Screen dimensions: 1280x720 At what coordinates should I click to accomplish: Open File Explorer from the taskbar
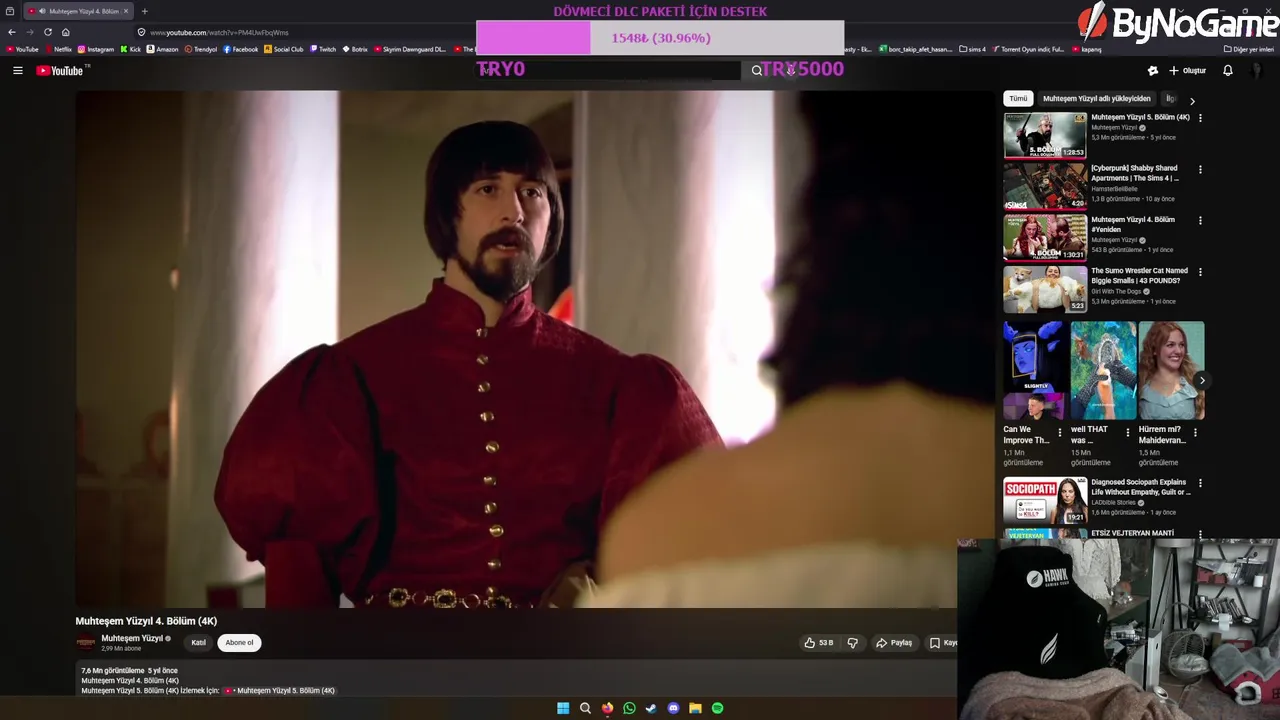[695, 708]
